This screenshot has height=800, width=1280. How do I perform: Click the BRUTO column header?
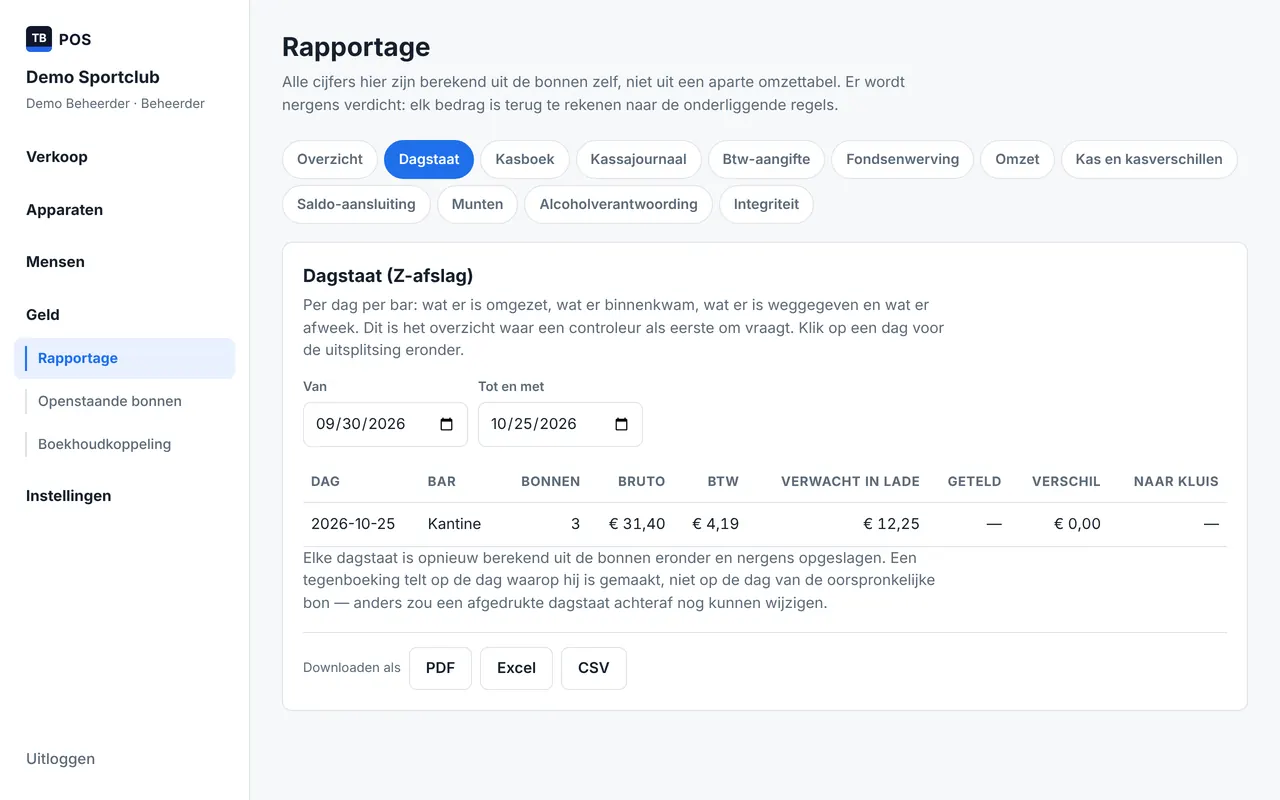click(641, 481)
